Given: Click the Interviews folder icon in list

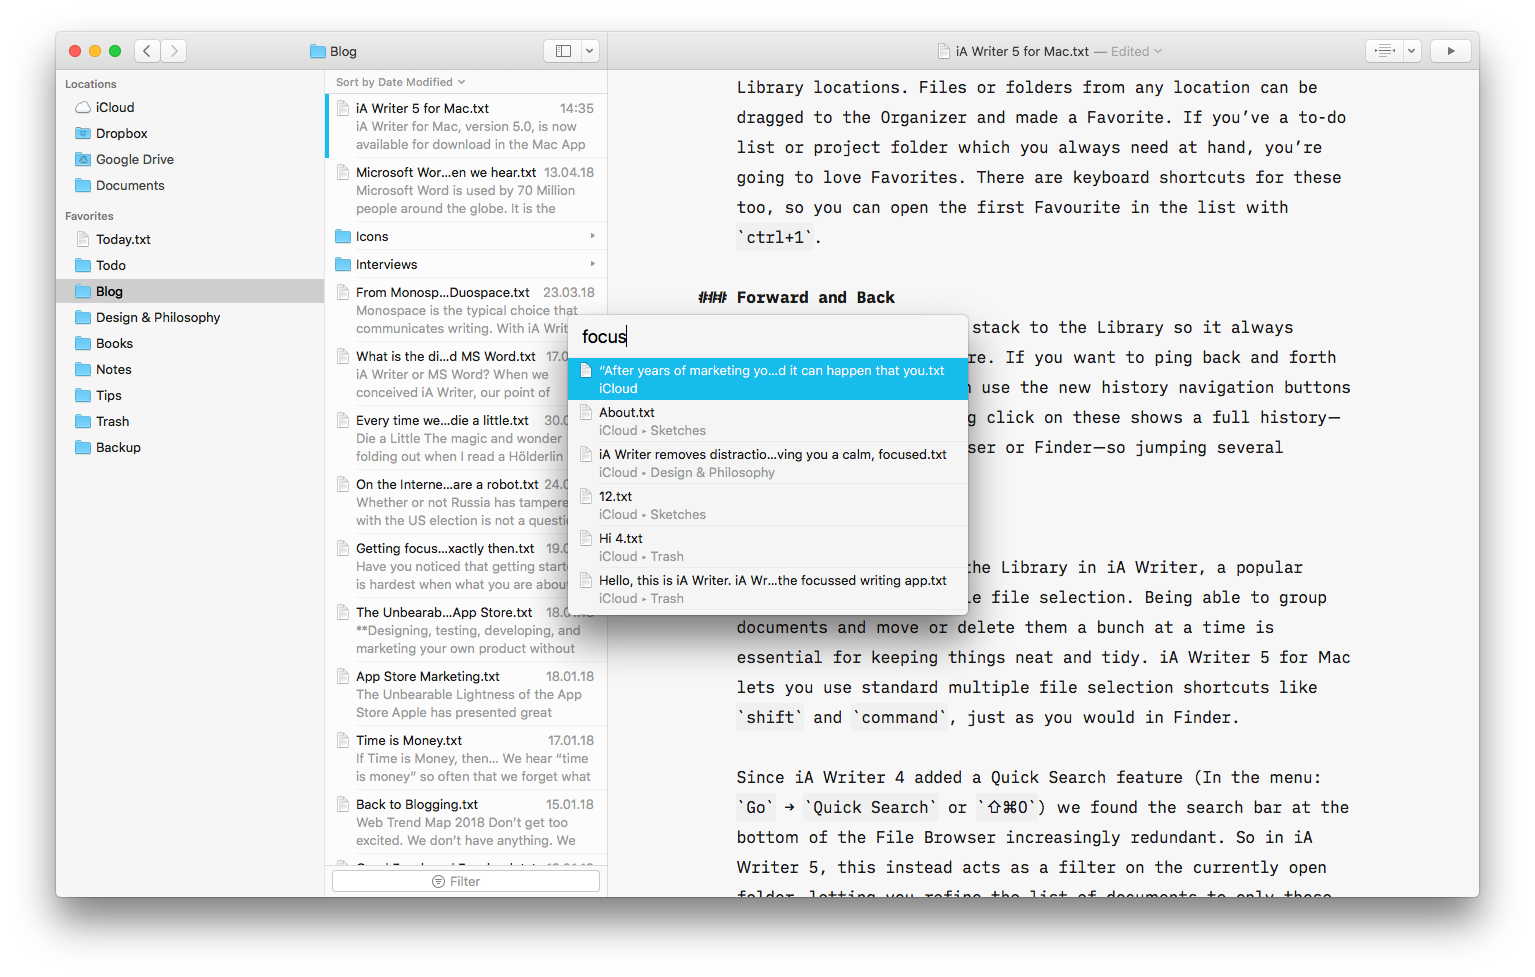Looking at the screenshot, I should (x=343, y=264).
